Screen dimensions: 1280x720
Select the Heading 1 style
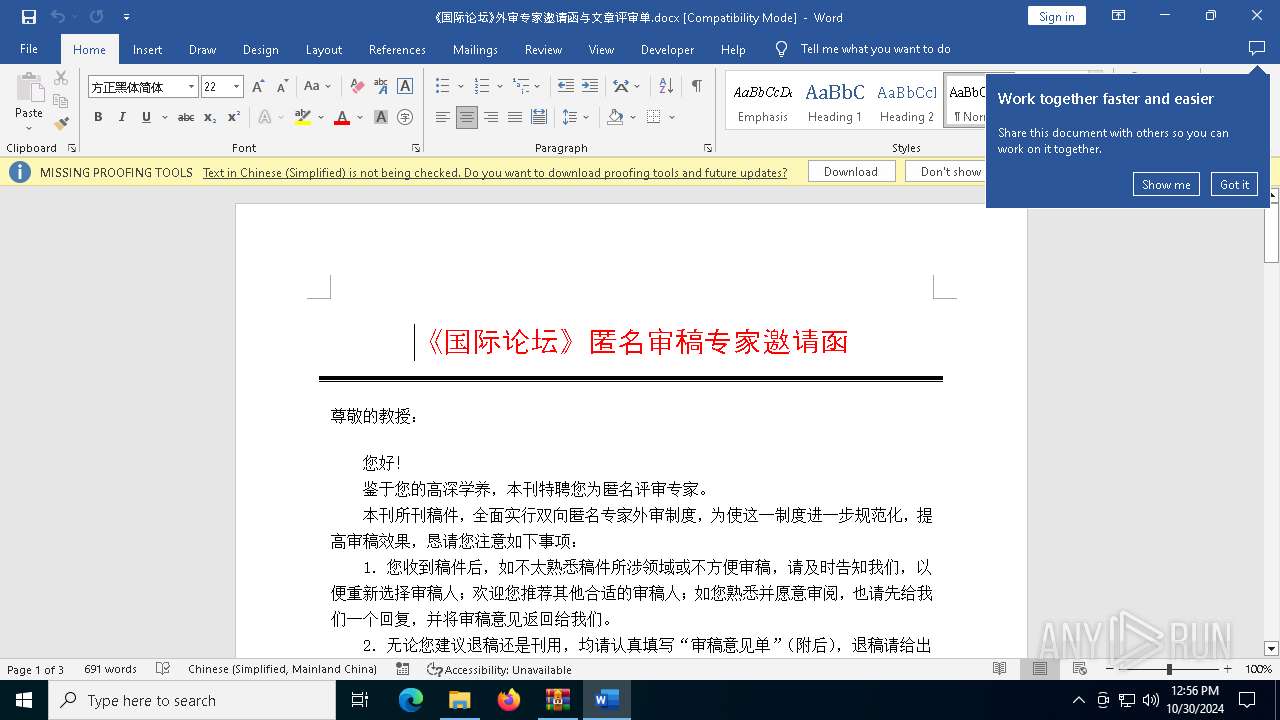[x=834, y=101]
